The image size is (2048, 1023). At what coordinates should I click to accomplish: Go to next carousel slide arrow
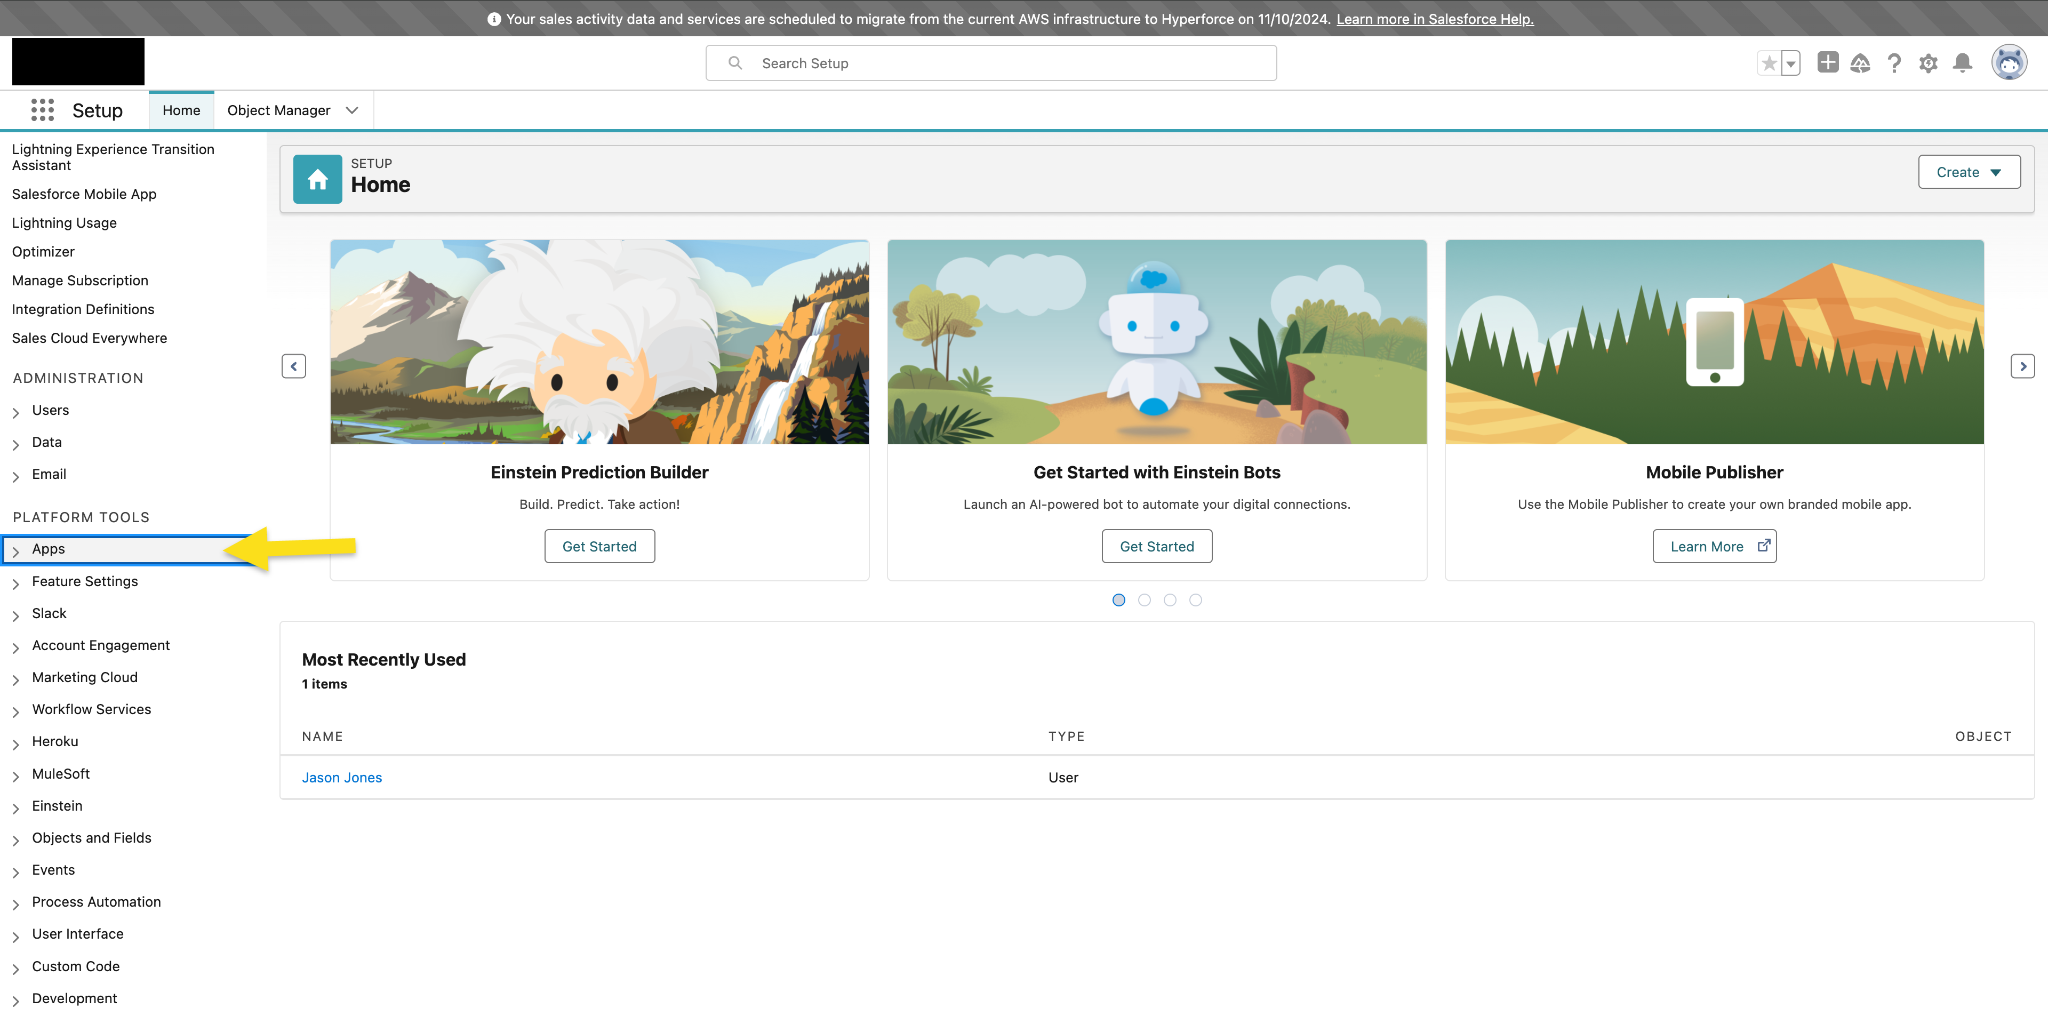point(2022,366)
